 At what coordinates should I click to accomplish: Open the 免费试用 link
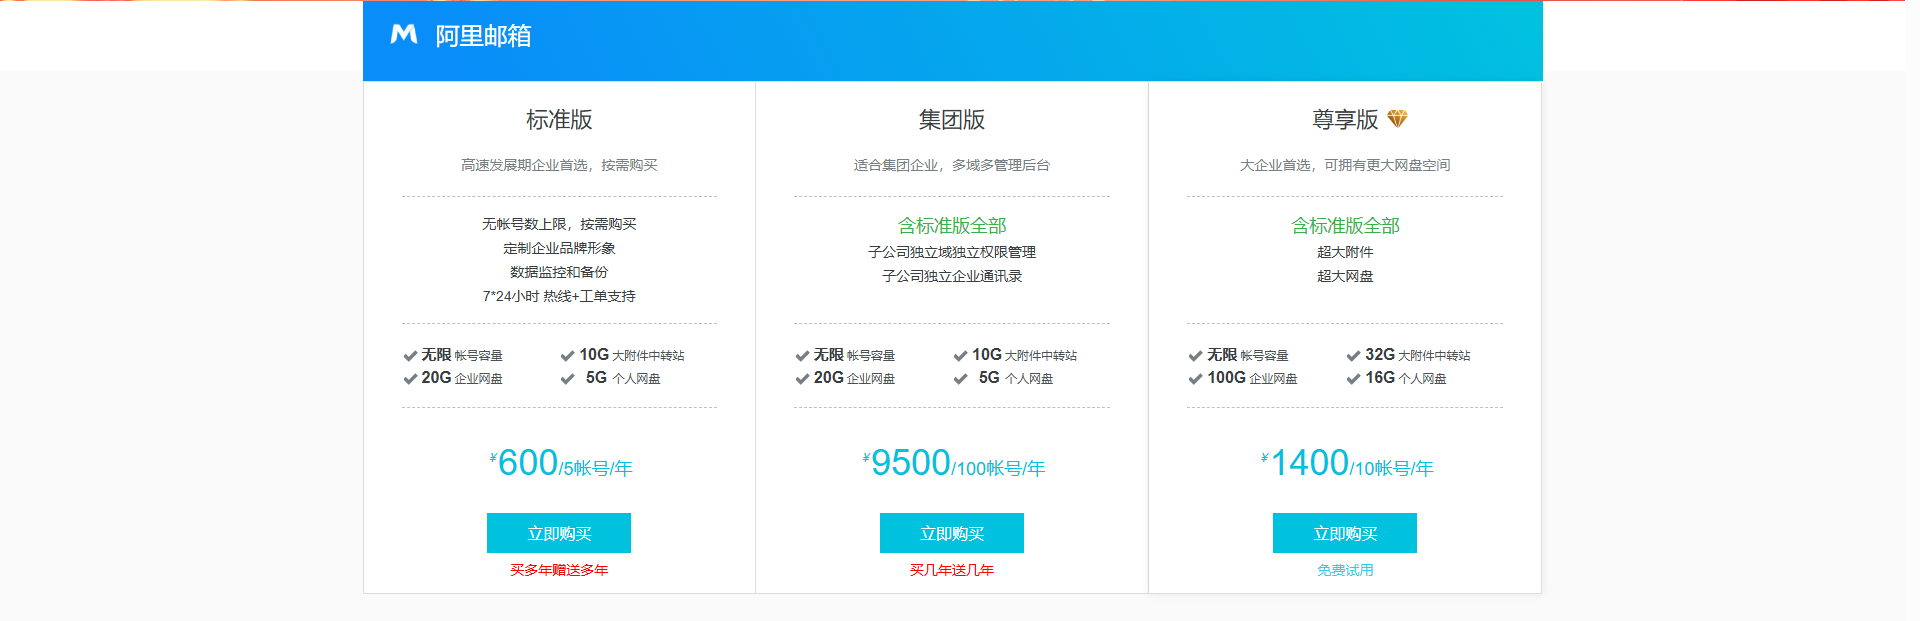point(1345,570)
